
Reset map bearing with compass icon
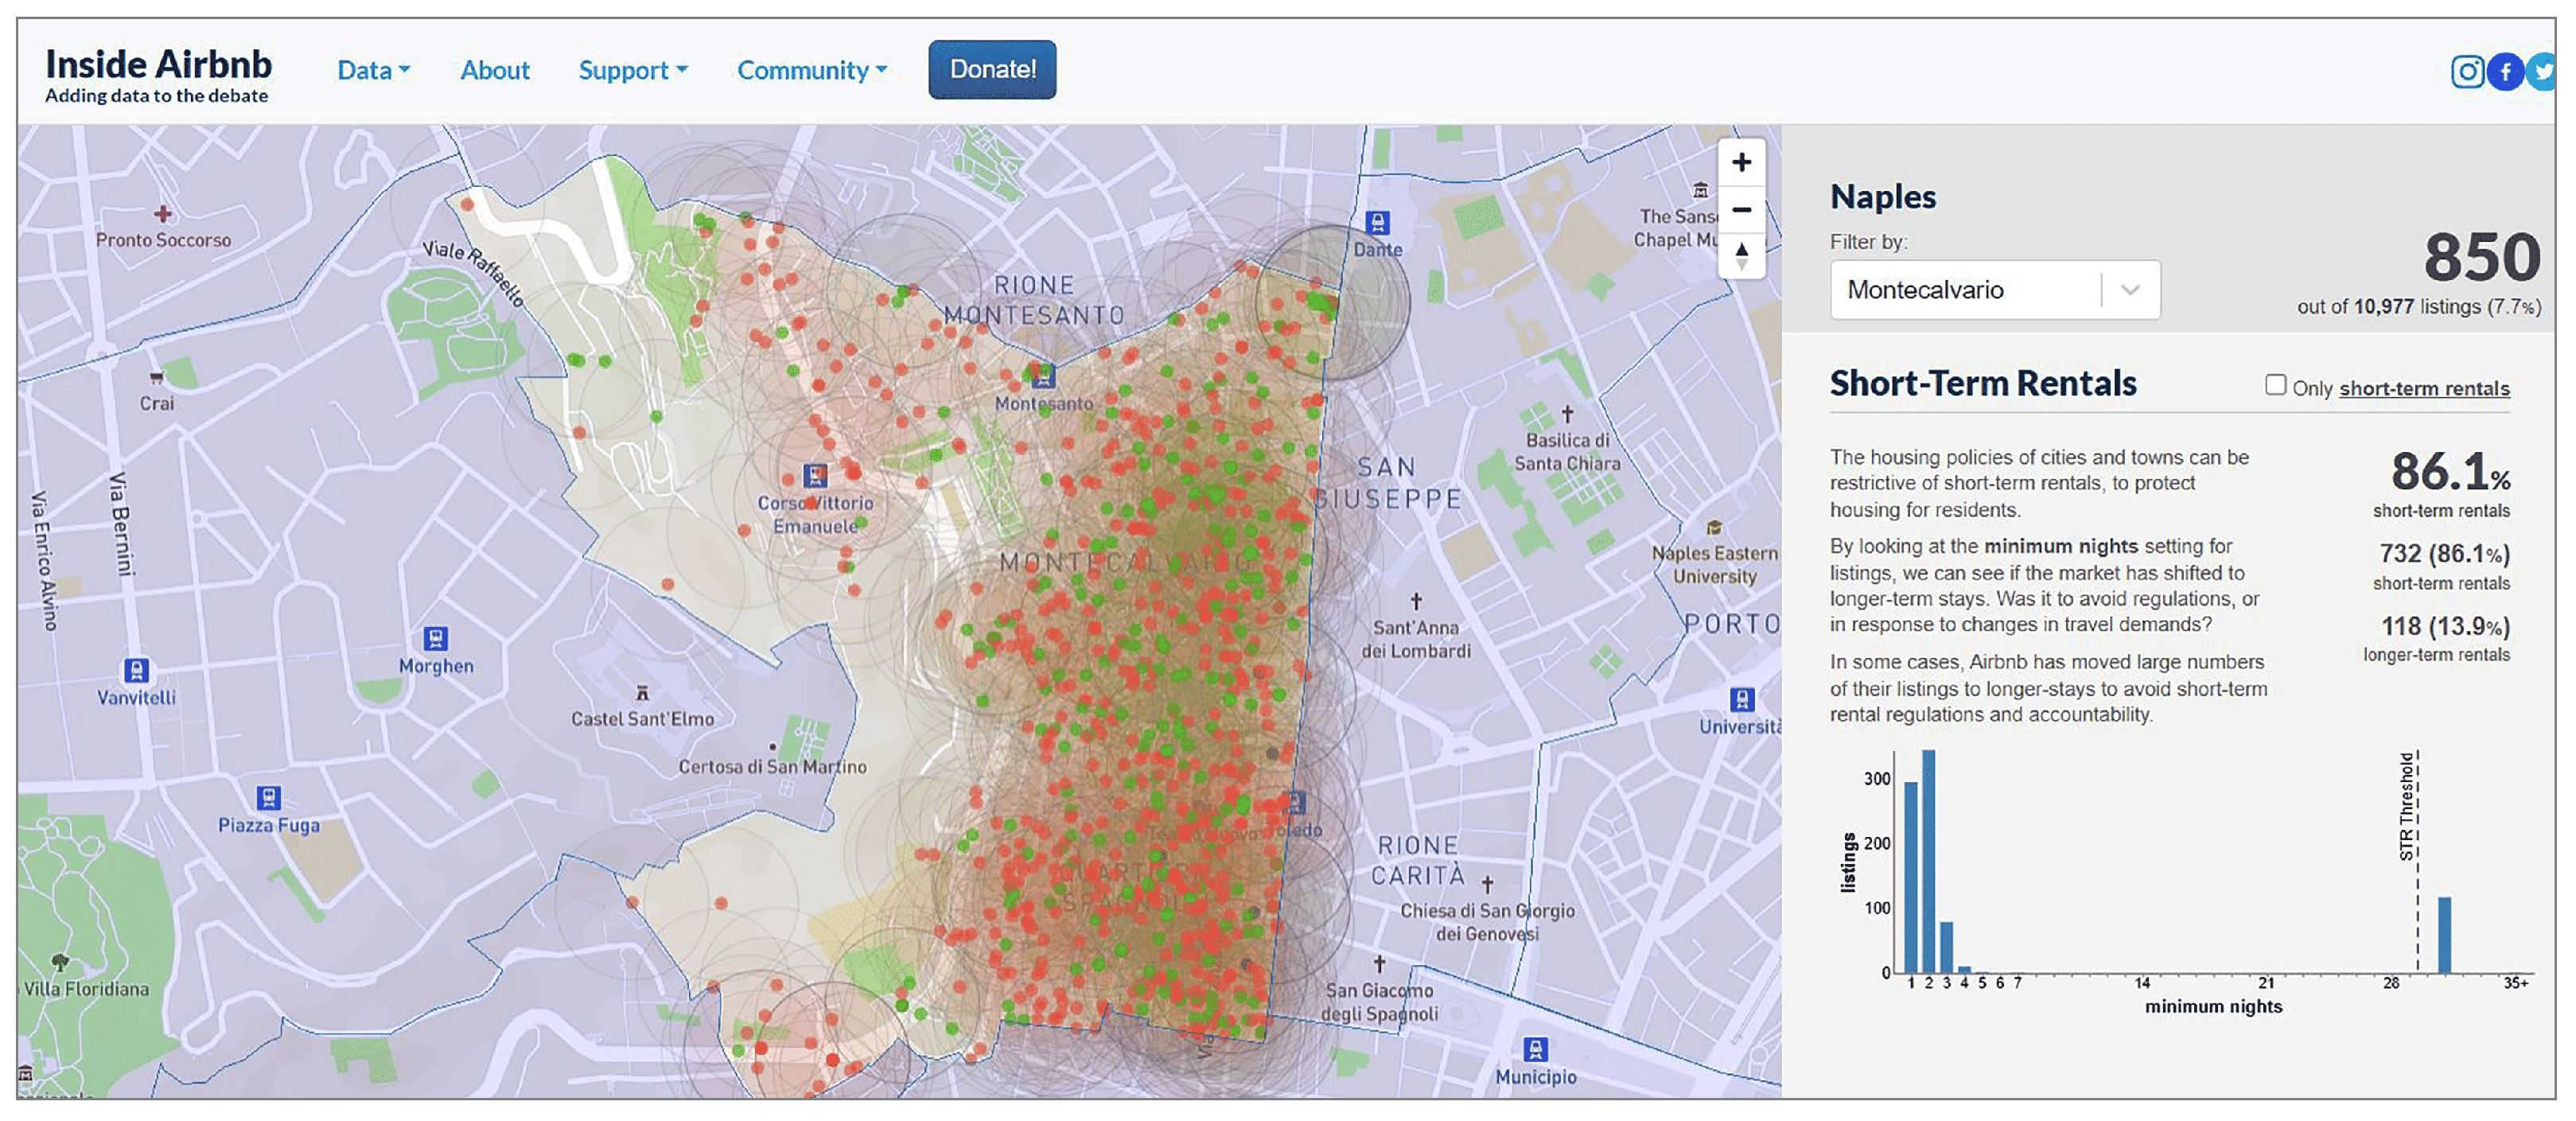[x=1741, y=255]
